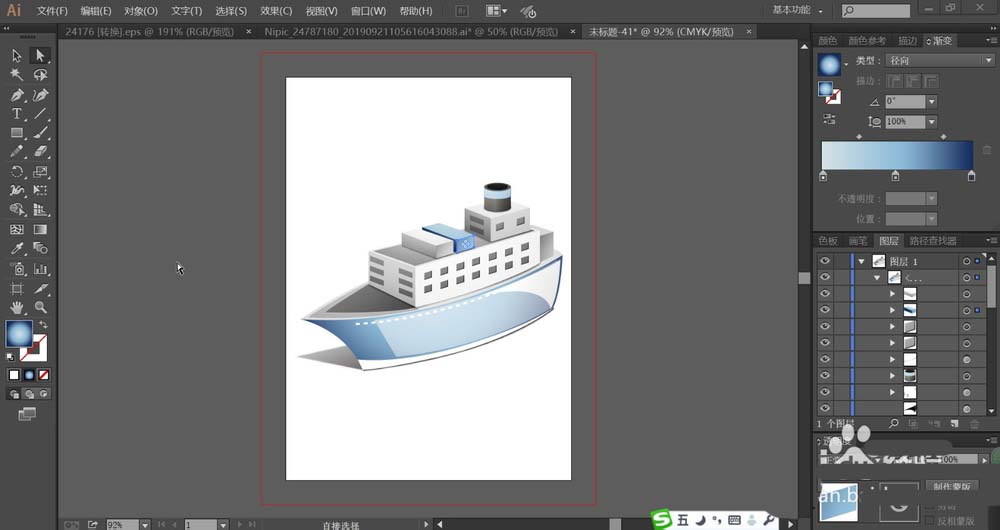Open the 类型 径向 gradient type dropdown
This screenshot has width=1000, height=530.
[939, 61]
